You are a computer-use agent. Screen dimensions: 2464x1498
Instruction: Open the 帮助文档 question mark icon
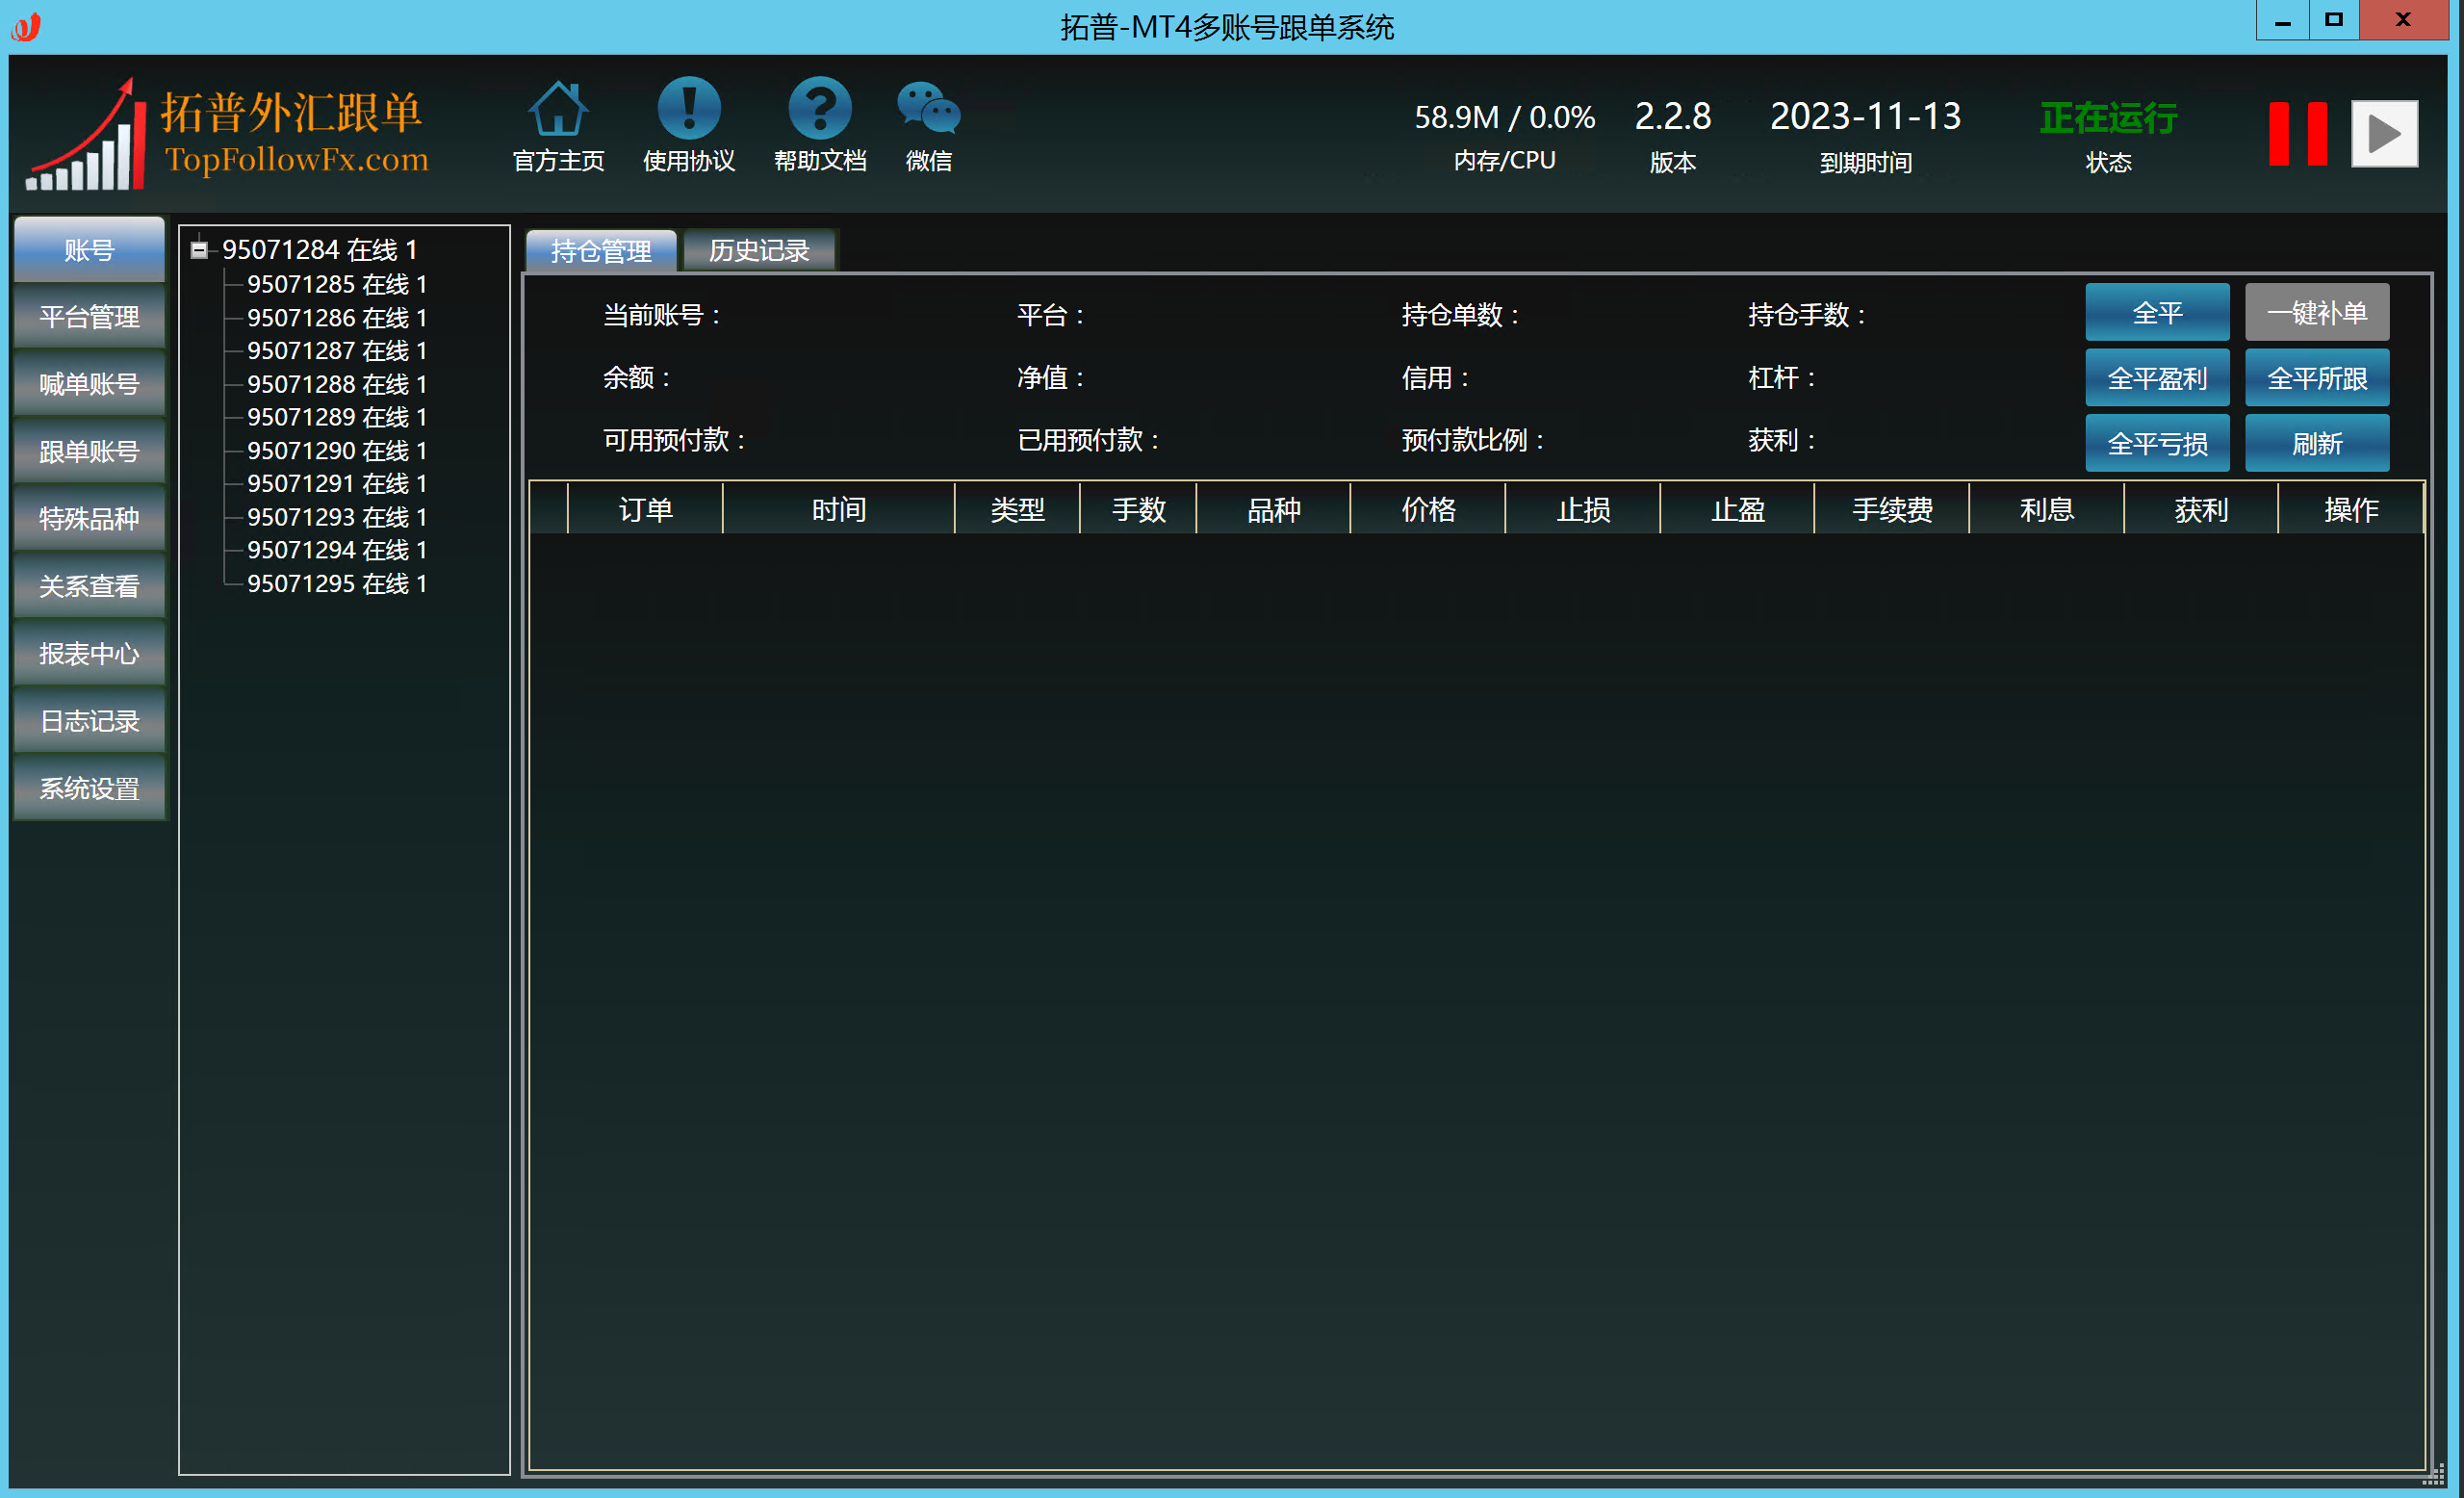(x=819, y=108)
